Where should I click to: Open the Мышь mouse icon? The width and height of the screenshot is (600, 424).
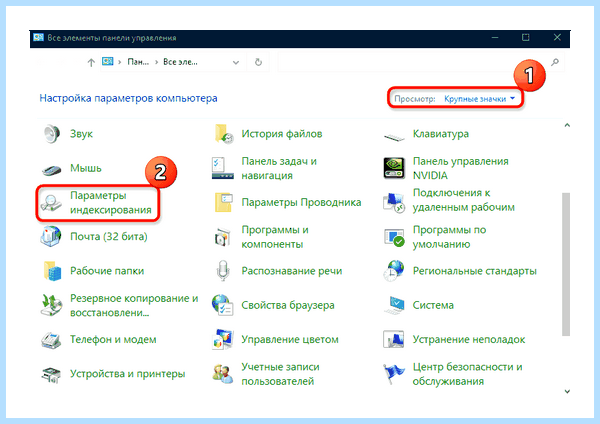point(51,169)
